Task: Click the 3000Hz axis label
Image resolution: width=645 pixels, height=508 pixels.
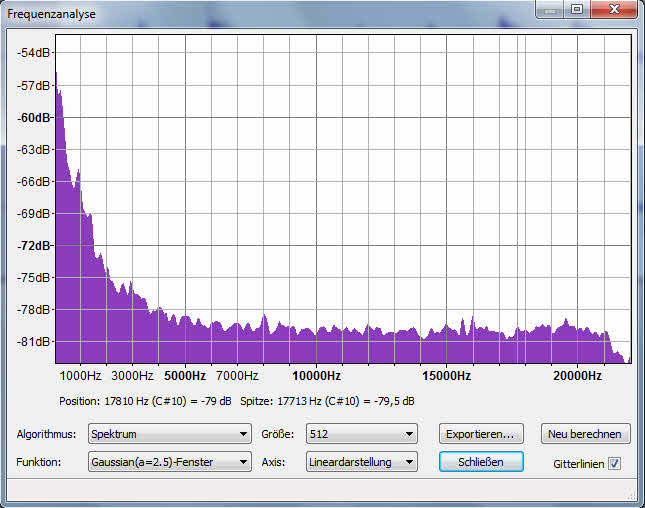Action: [132, 376]
